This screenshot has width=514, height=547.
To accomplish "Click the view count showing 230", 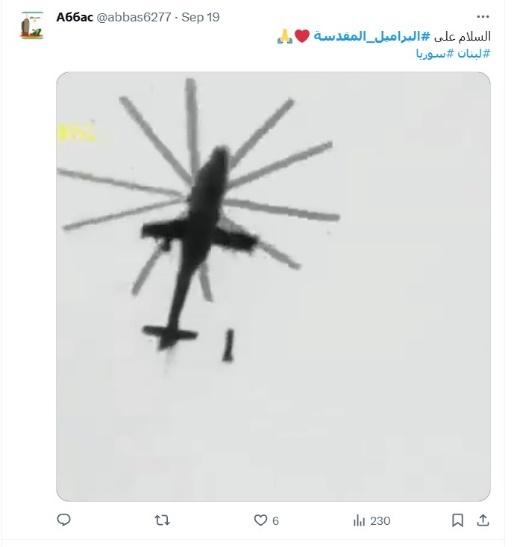I will [x=380, y=521].
